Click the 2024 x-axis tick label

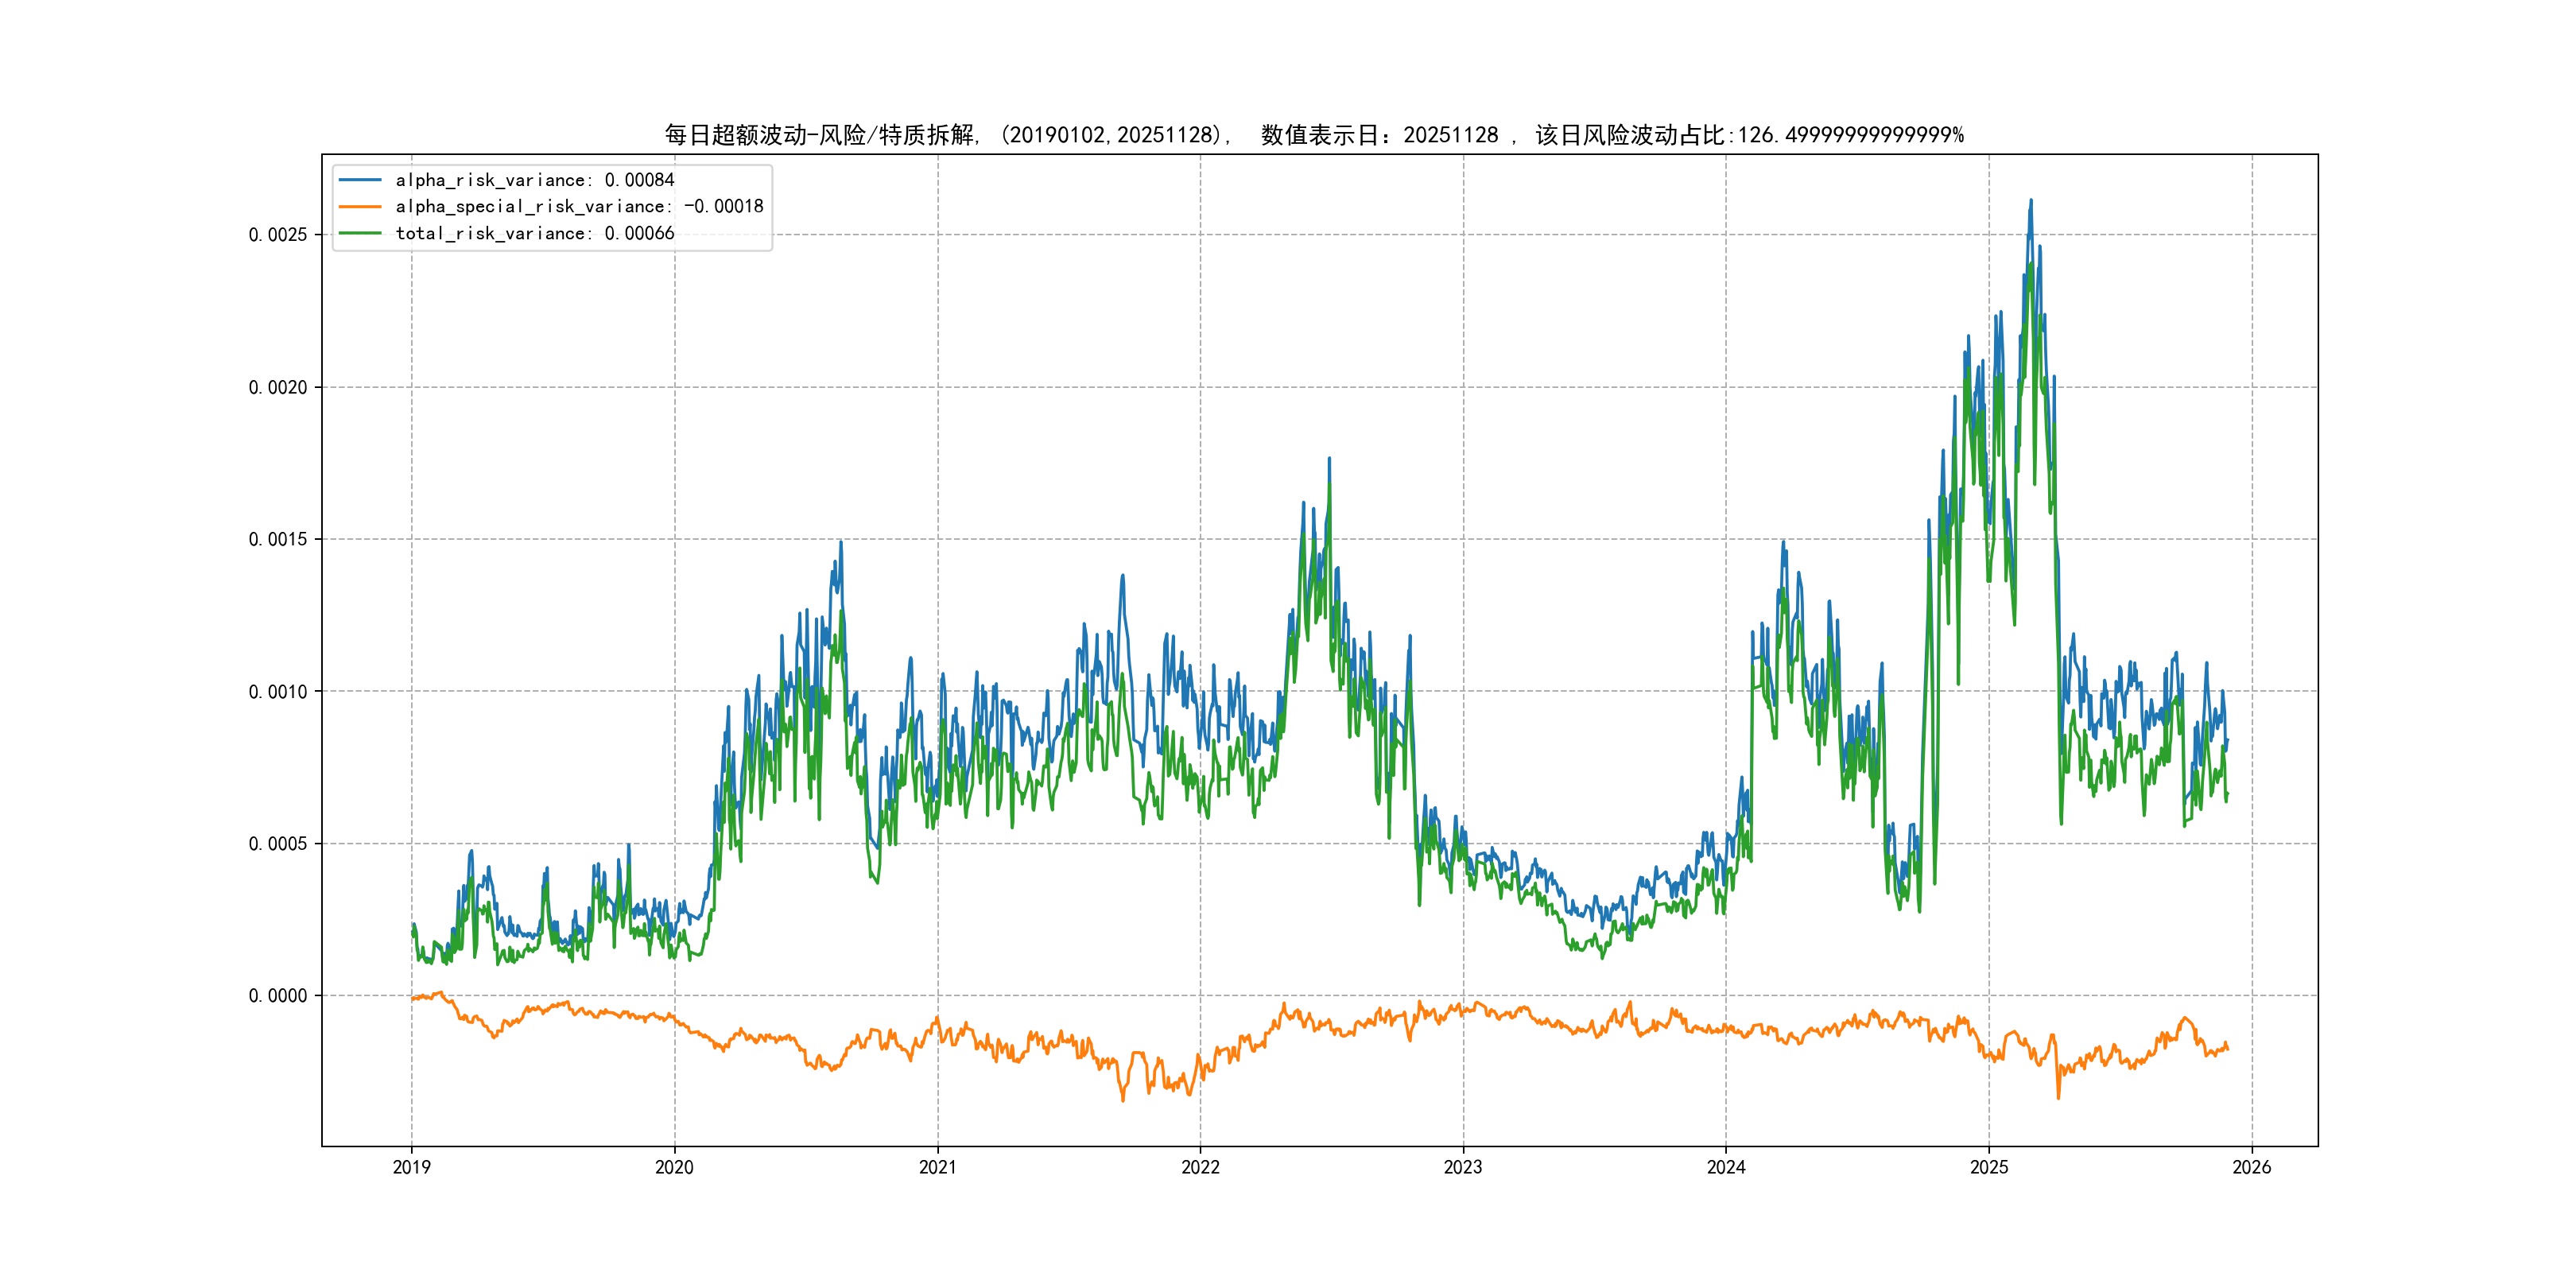point(1726,1167)
